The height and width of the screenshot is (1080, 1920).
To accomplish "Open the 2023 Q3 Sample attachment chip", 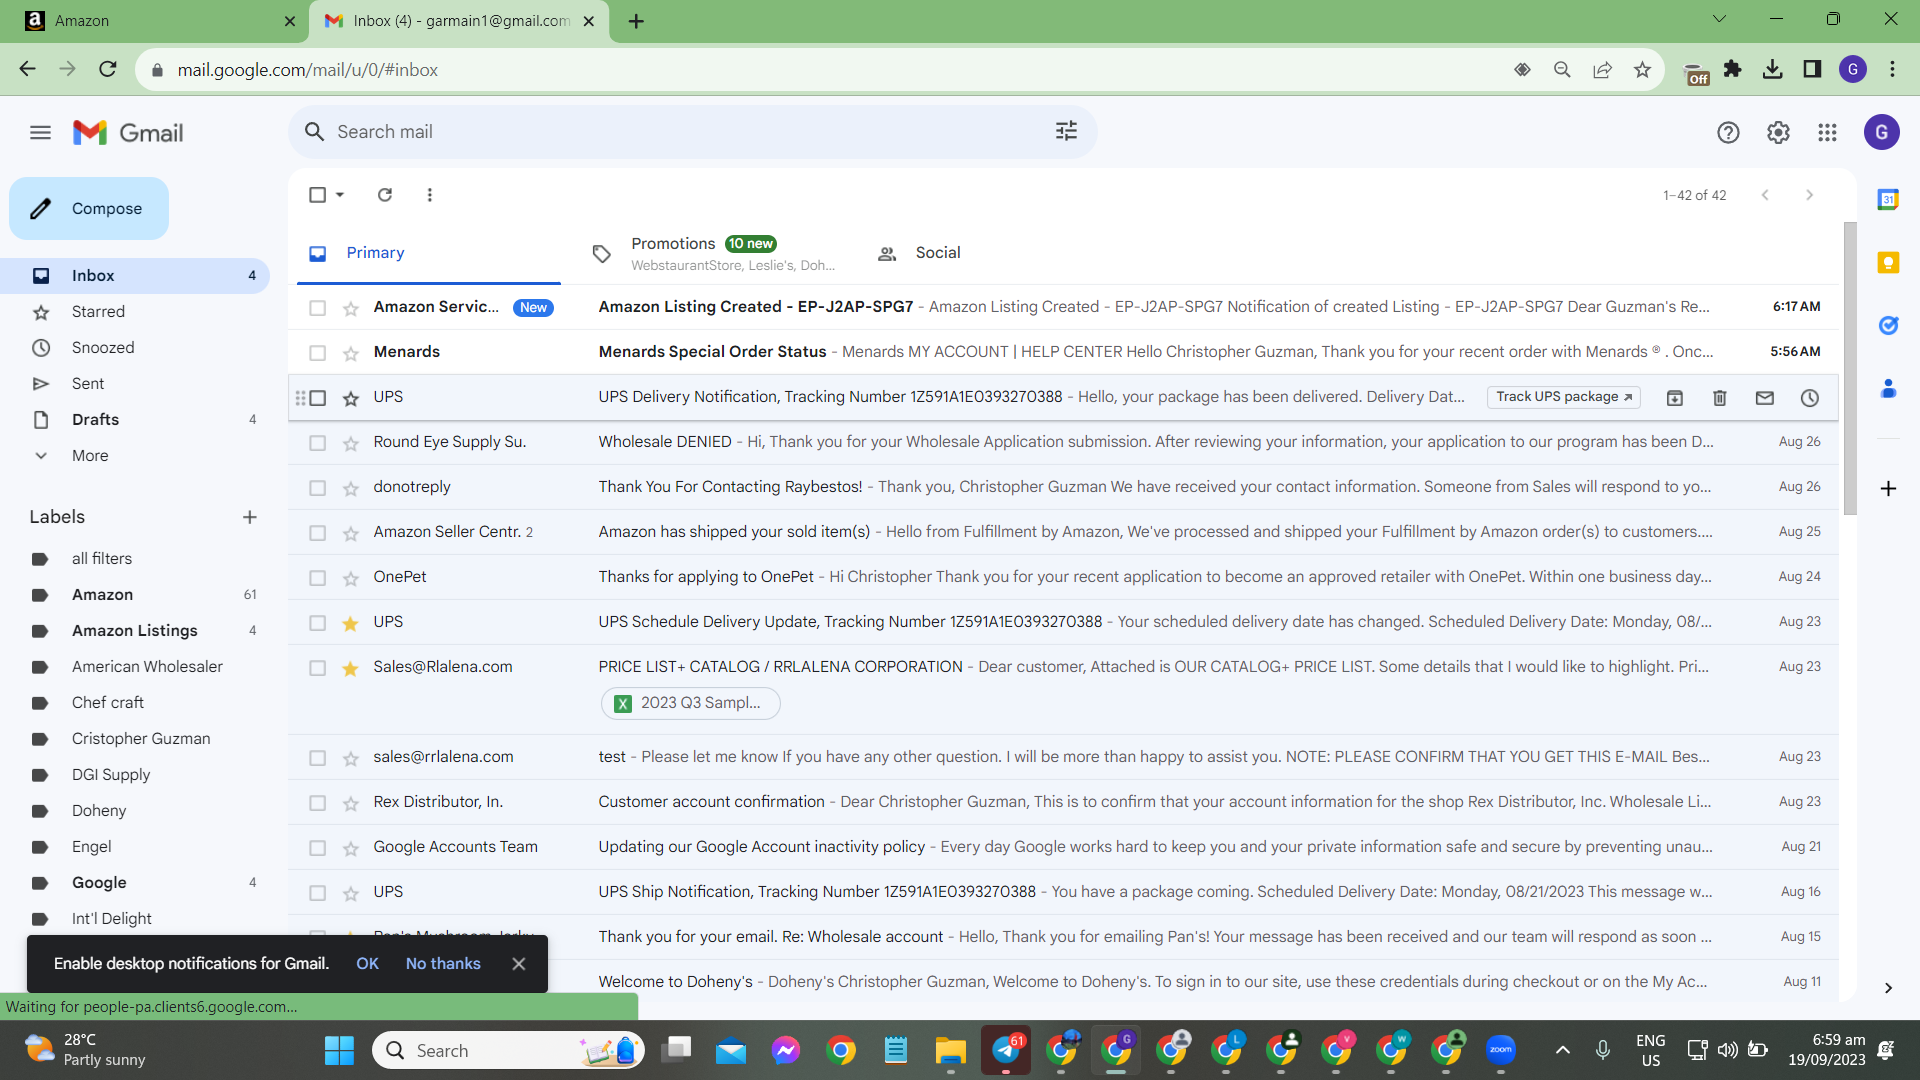I will [x=690, y=703].
